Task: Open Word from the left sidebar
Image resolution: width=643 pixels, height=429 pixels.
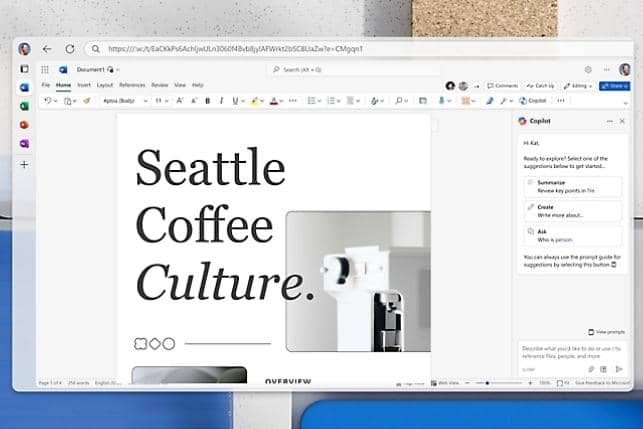Action: click(24, 87)
